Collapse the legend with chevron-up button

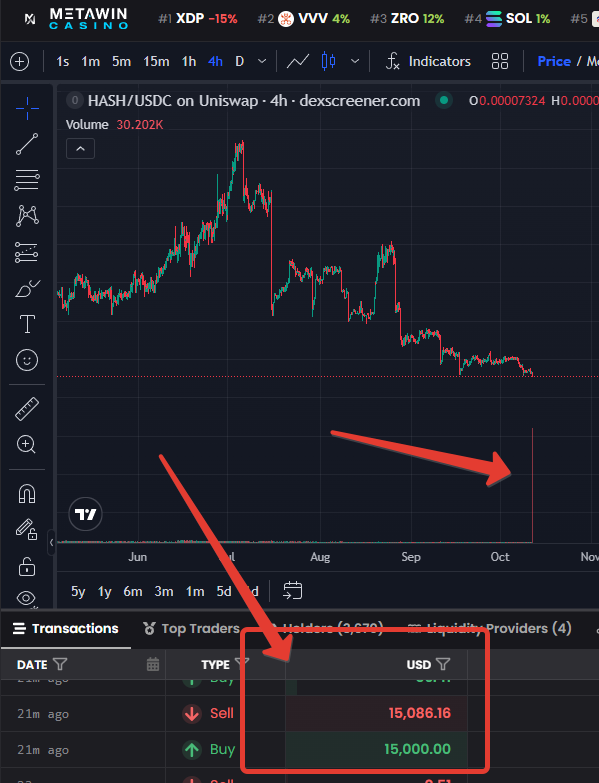[x=80, y=149]
